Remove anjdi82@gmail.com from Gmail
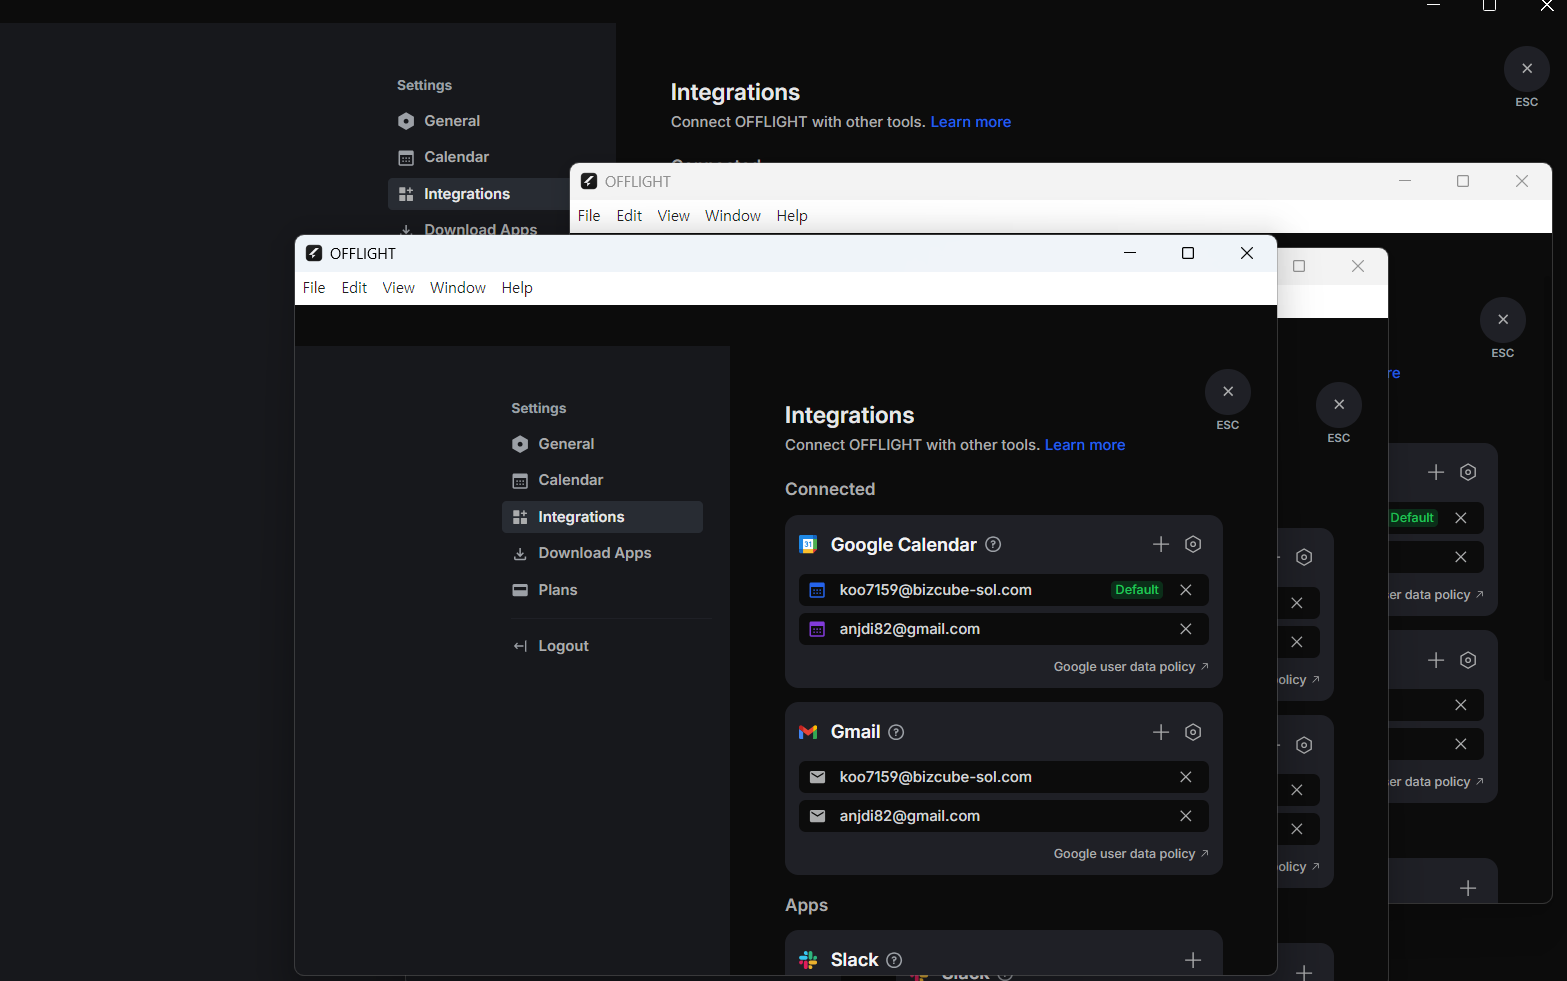Image resolution: width=1567 pixels, height=981 pixels. [x=1185, y=816]
